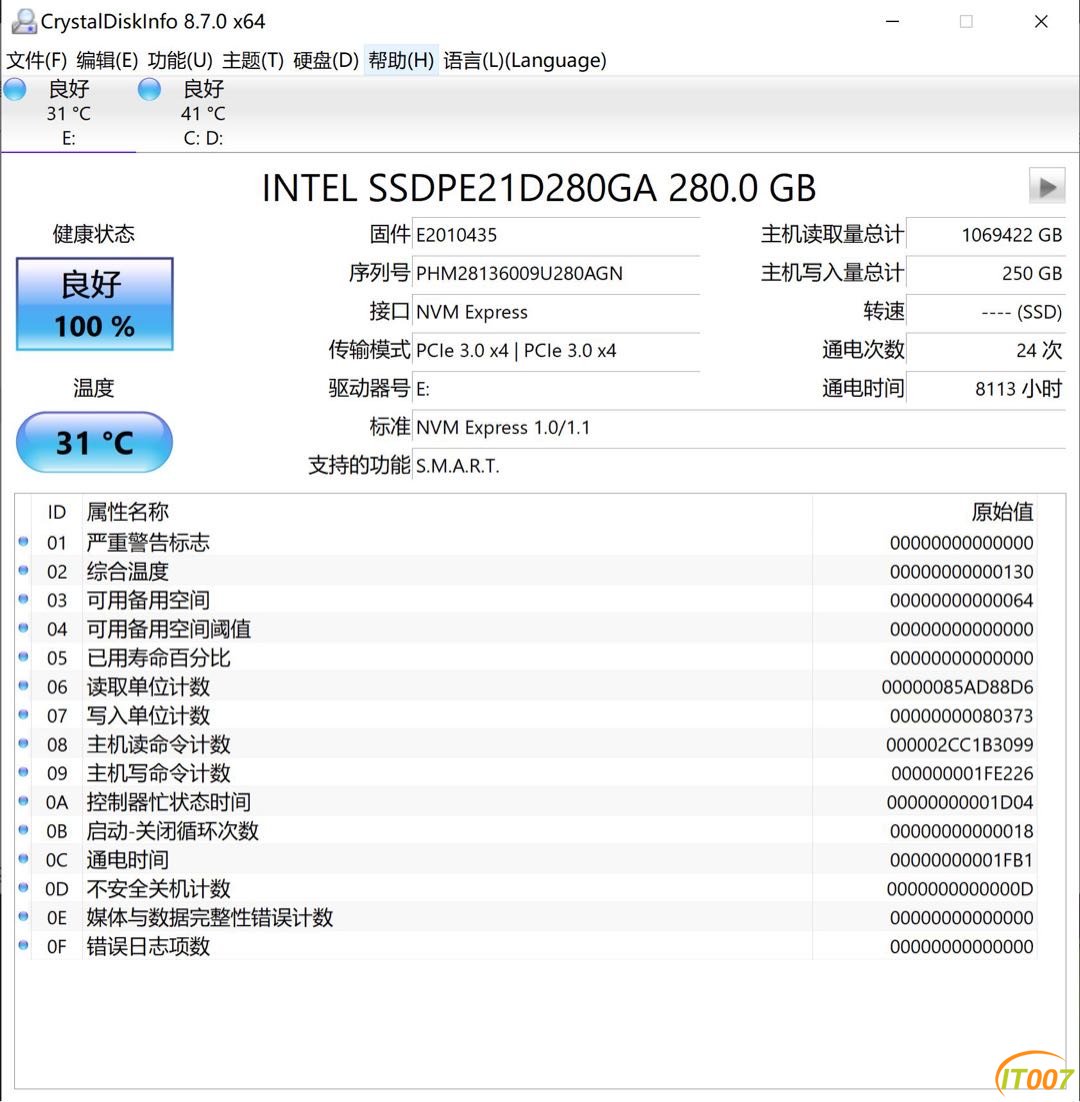Viewport: 1080px width, 1102px height.
Task: Click raw value 00000000001FB1
Action: [x=961, y=860]
